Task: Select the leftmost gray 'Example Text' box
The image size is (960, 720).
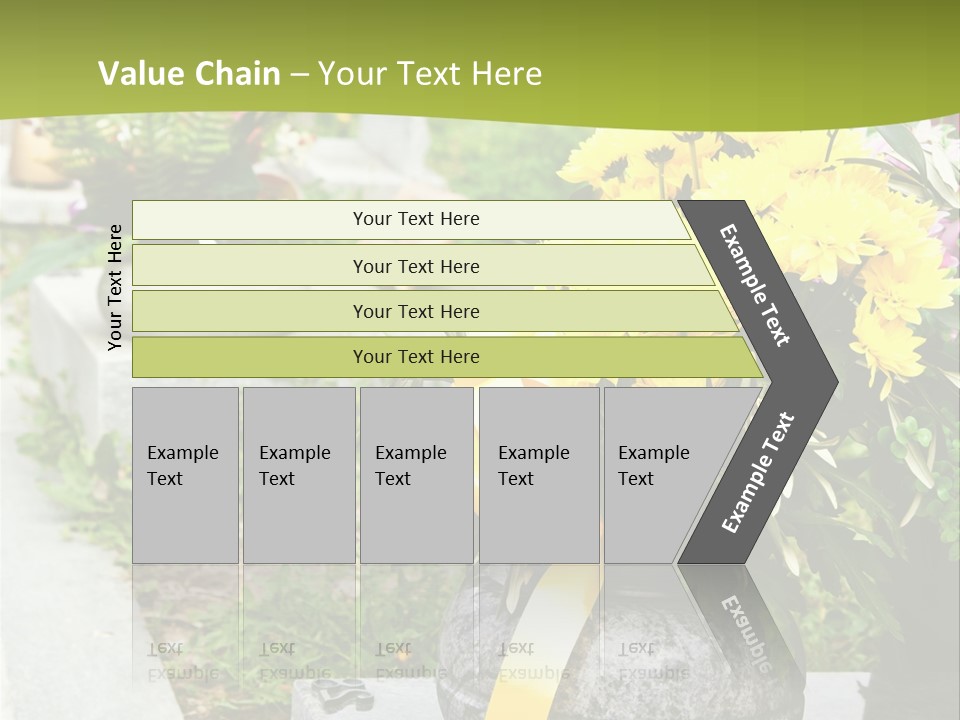Action: coord(185,475)
